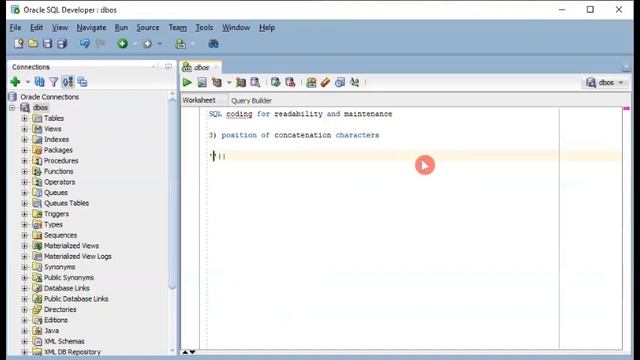Click the Unshared SQL Worksheet icon

point(311,82)
